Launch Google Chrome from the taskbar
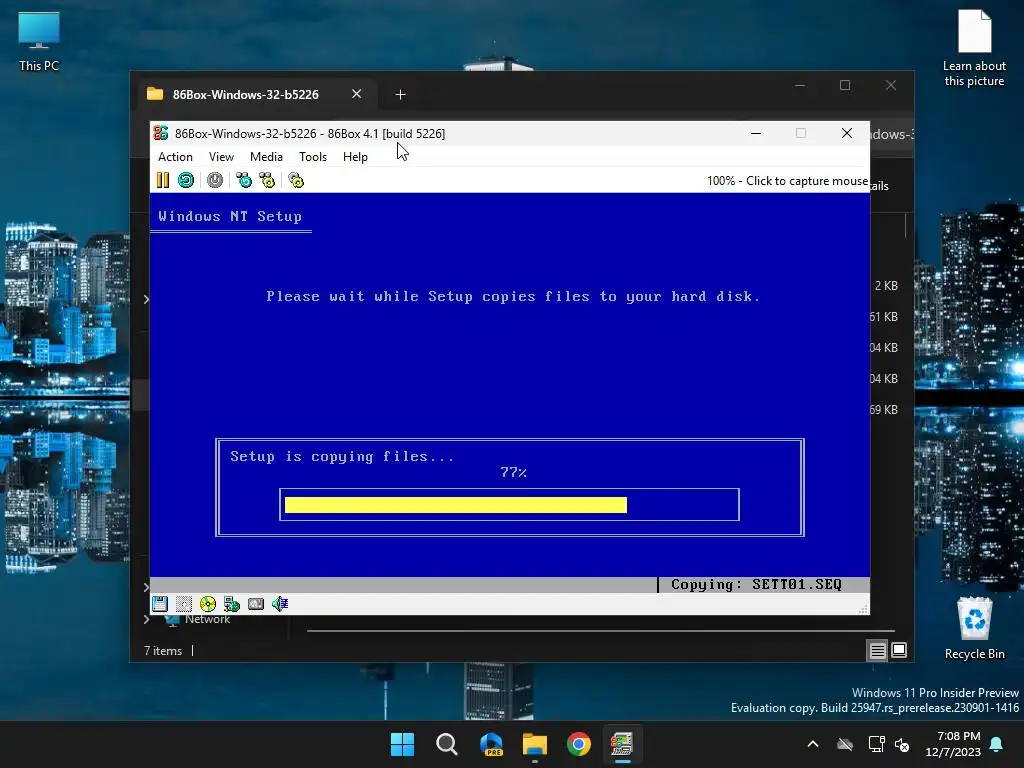Viewport: 1024px width, 768px height. tap(579, 744)
